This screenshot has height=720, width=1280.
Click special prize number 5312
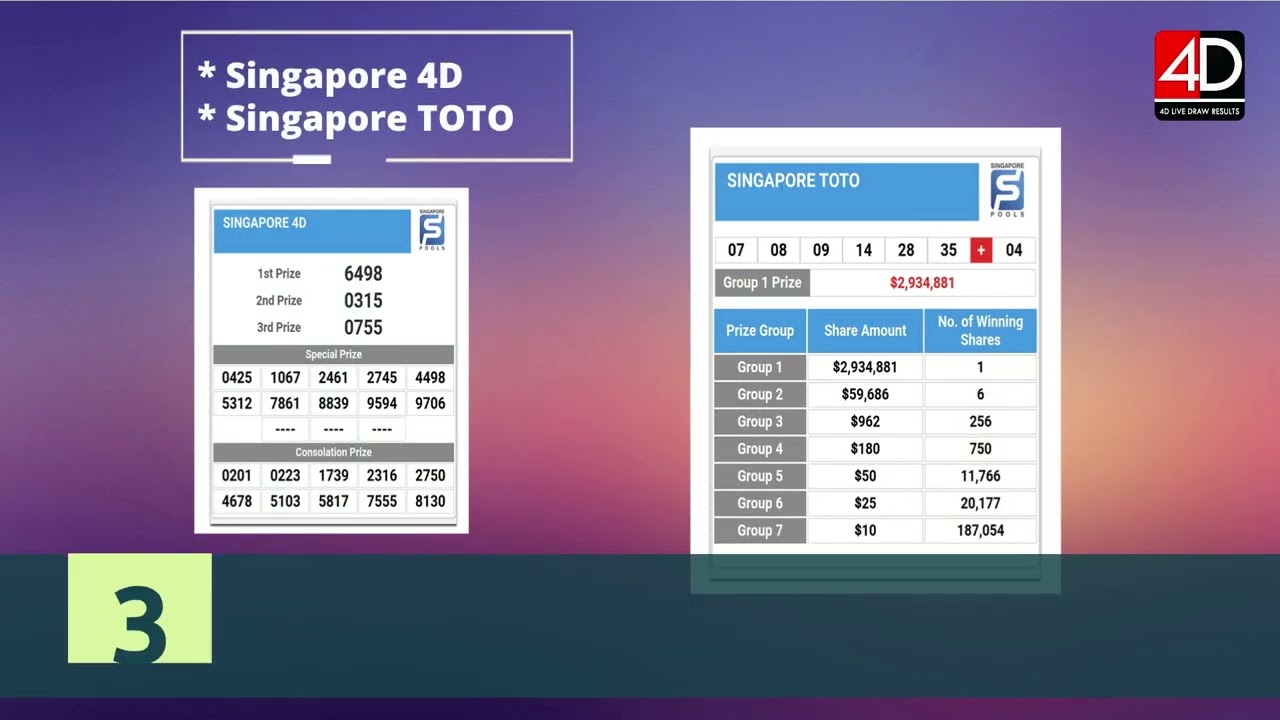point(237,404)
